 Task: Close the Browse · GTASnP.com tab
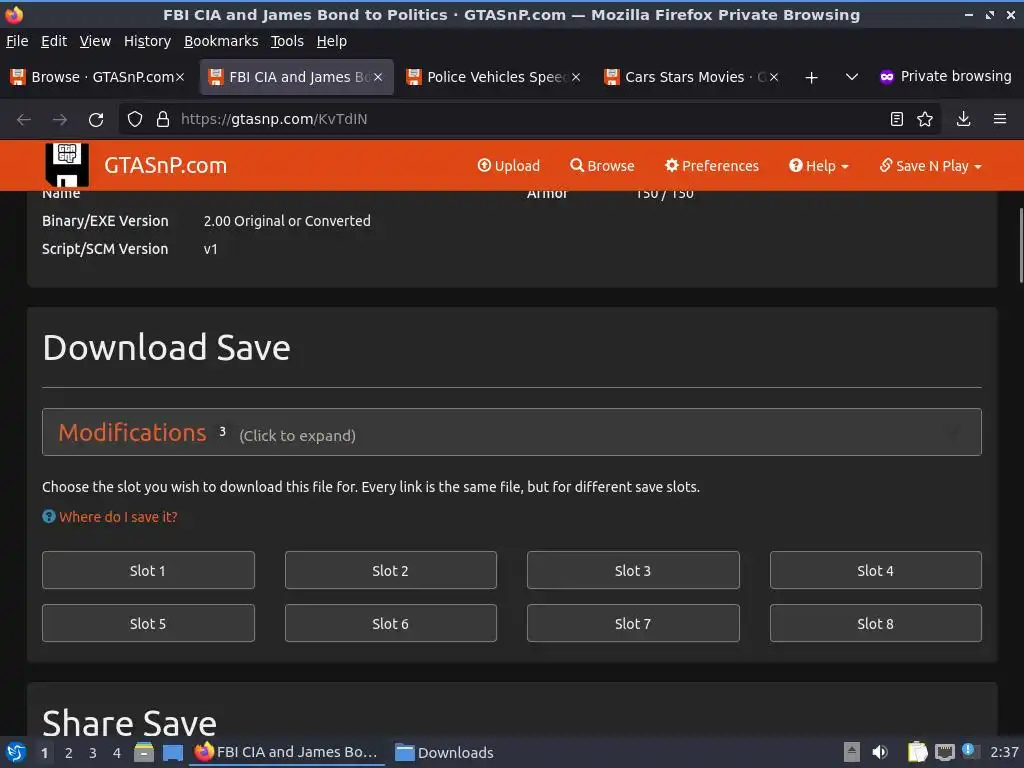point(180,77)
